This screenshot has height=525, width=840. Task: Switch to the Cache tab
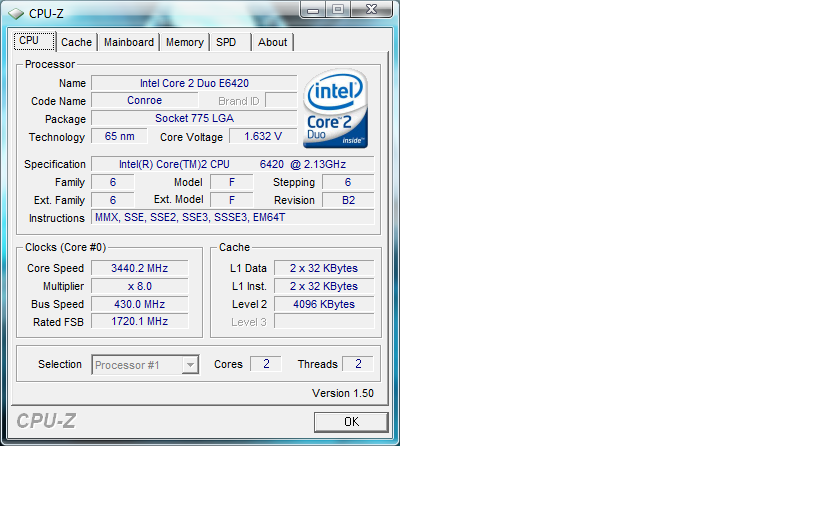click(77, 42)
